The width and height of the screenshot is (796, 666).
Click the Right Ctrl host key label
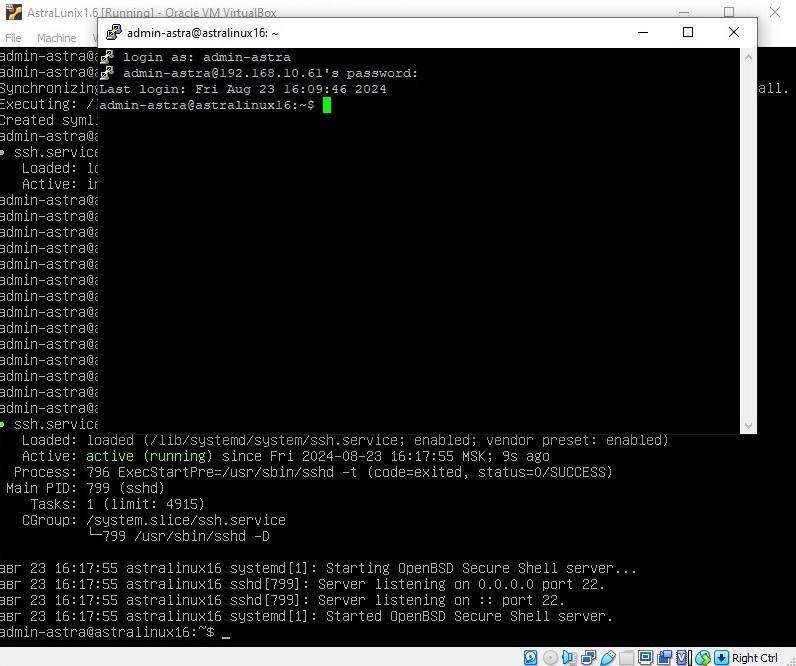(x=754, y=658)
